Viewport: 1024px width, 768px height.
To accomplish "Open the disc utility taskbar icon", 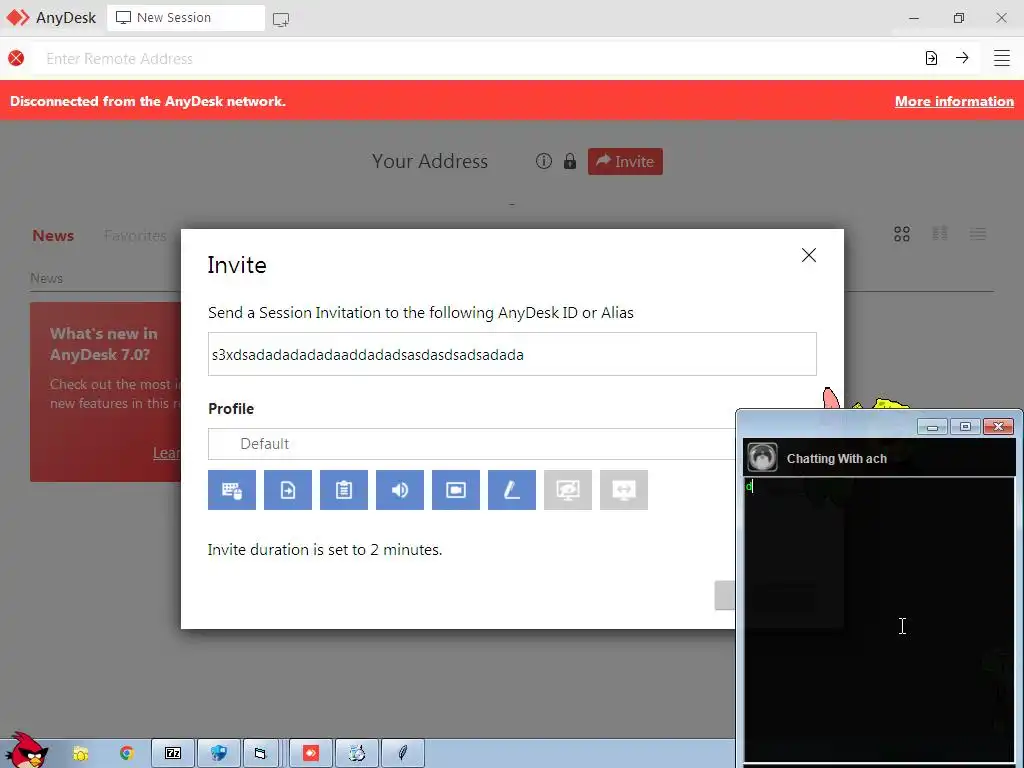I will point(357,753).
